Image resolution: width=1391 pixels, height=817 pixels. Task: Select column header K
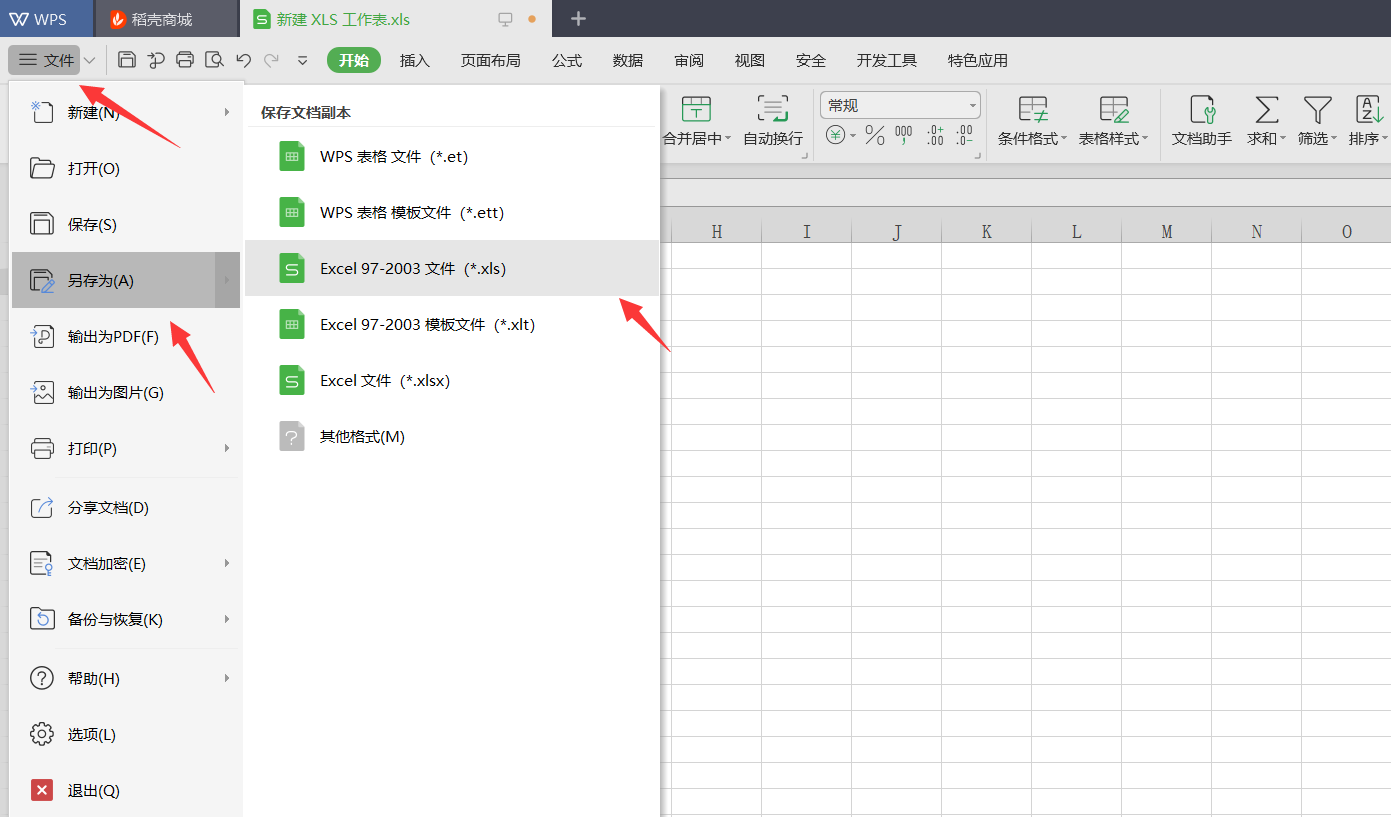pyautogui.click(x=986, y=232)
